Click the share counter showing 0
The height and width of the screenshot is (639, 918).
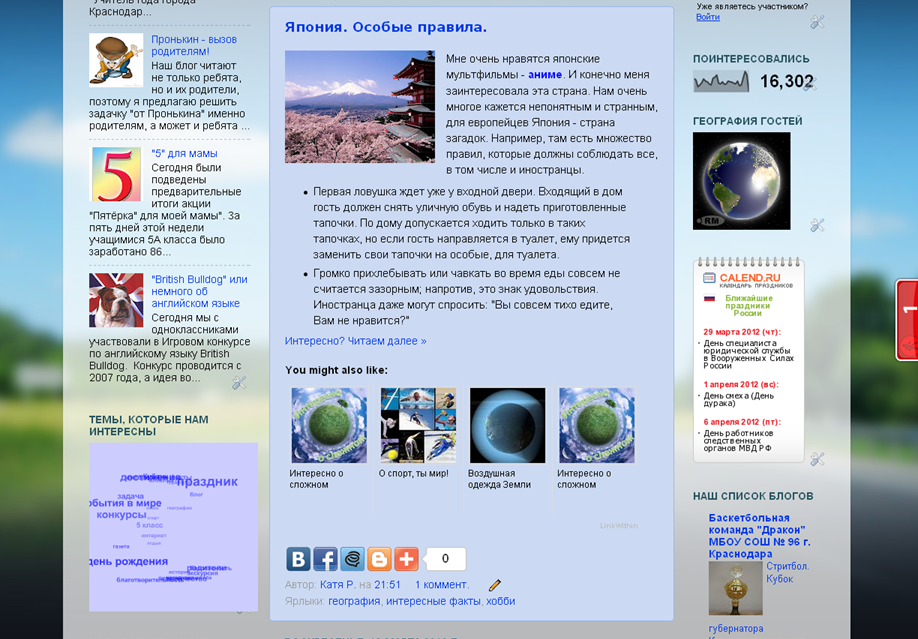pyautogui.click(x=445, y=559)
